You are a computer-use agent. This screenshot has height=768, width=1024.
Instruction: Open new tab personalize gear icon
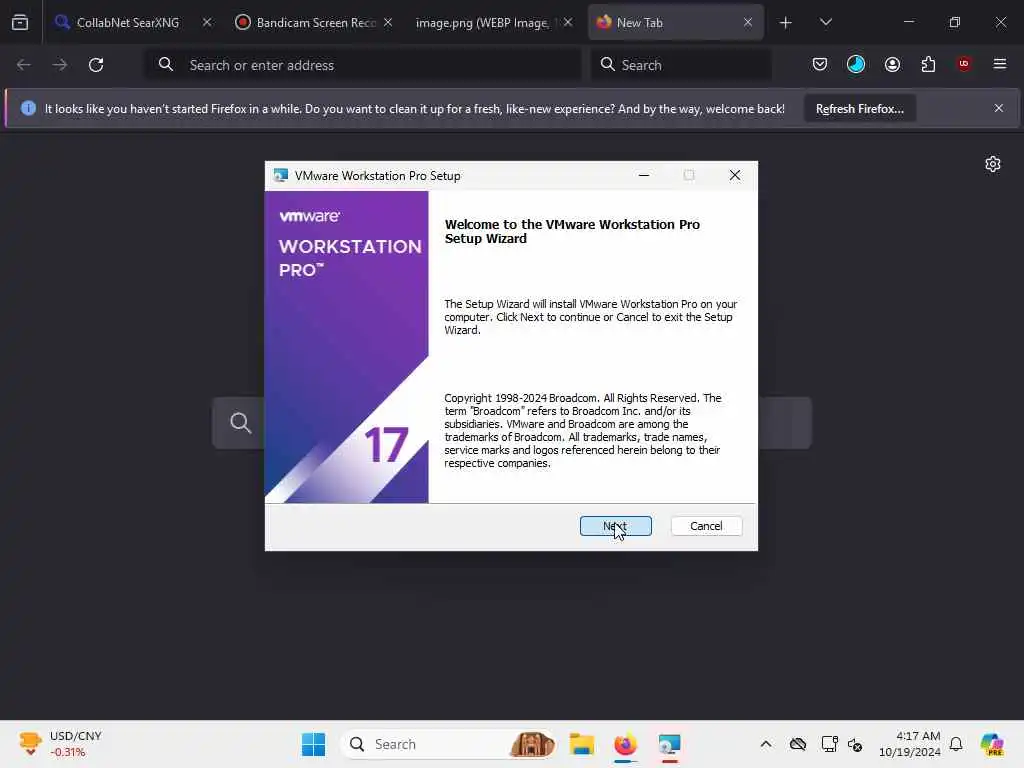pyautogui.click(x=993, y=164)
